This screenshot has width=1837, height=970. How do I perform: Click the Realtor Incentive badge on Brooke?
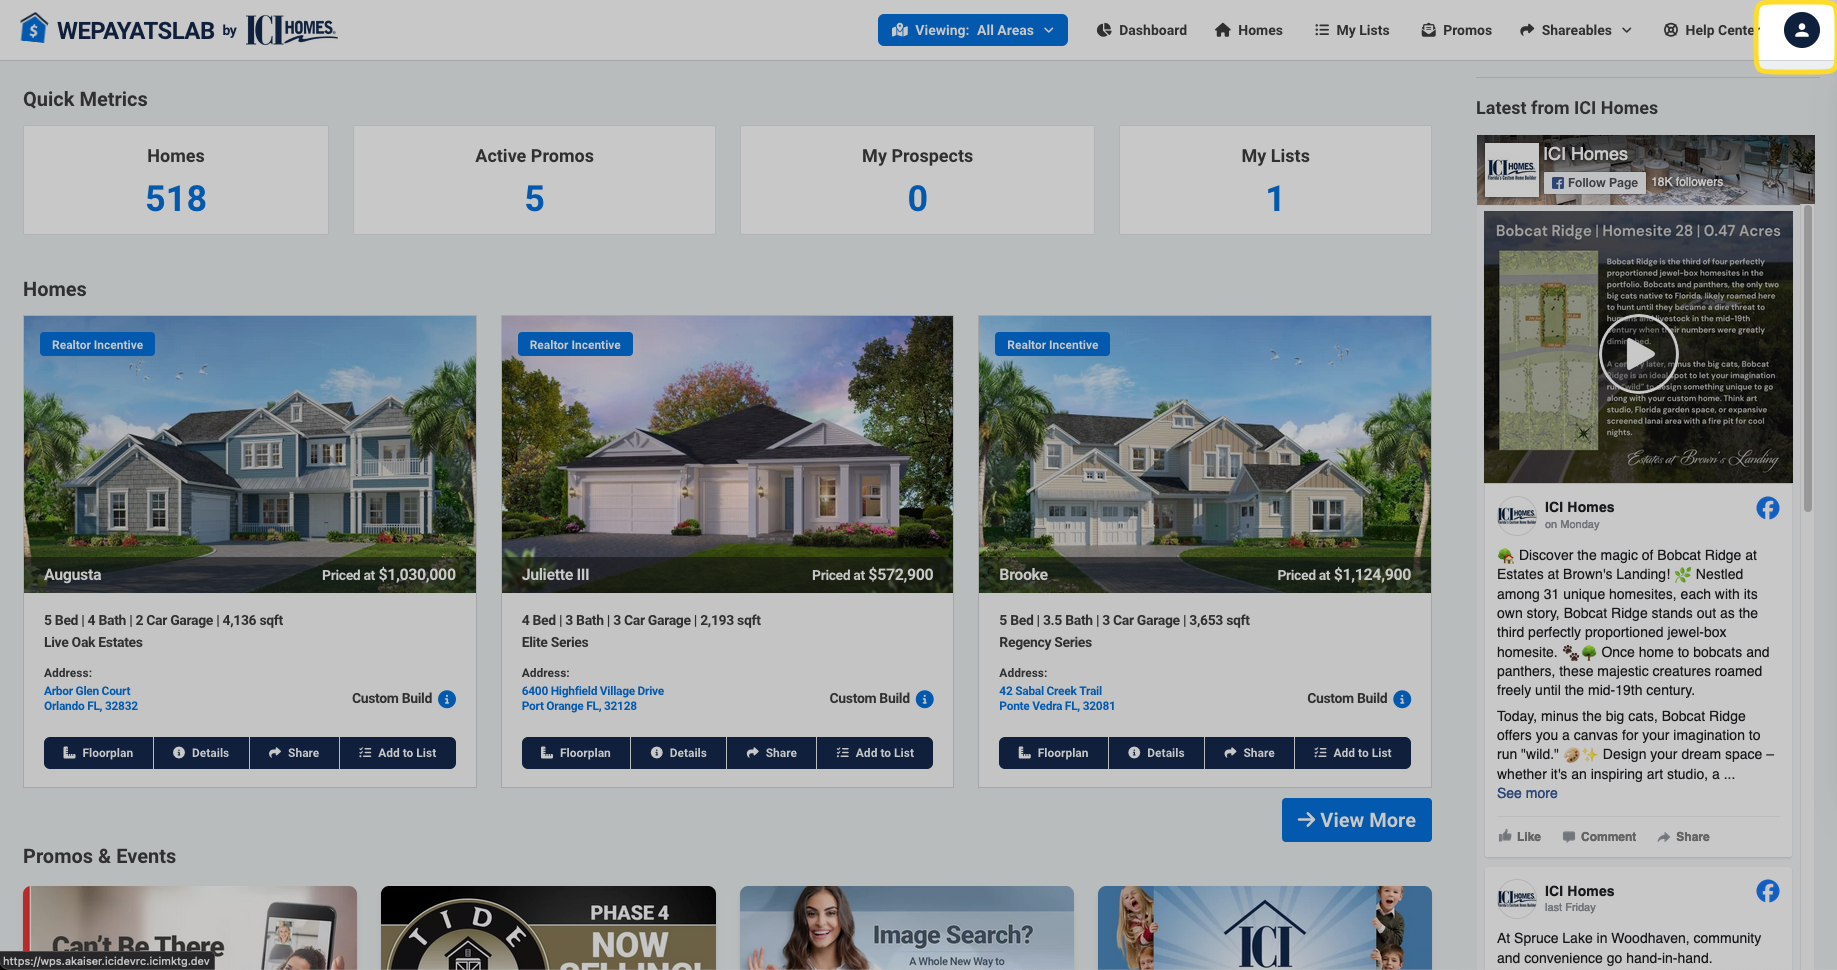click(x=1052, y=345)
